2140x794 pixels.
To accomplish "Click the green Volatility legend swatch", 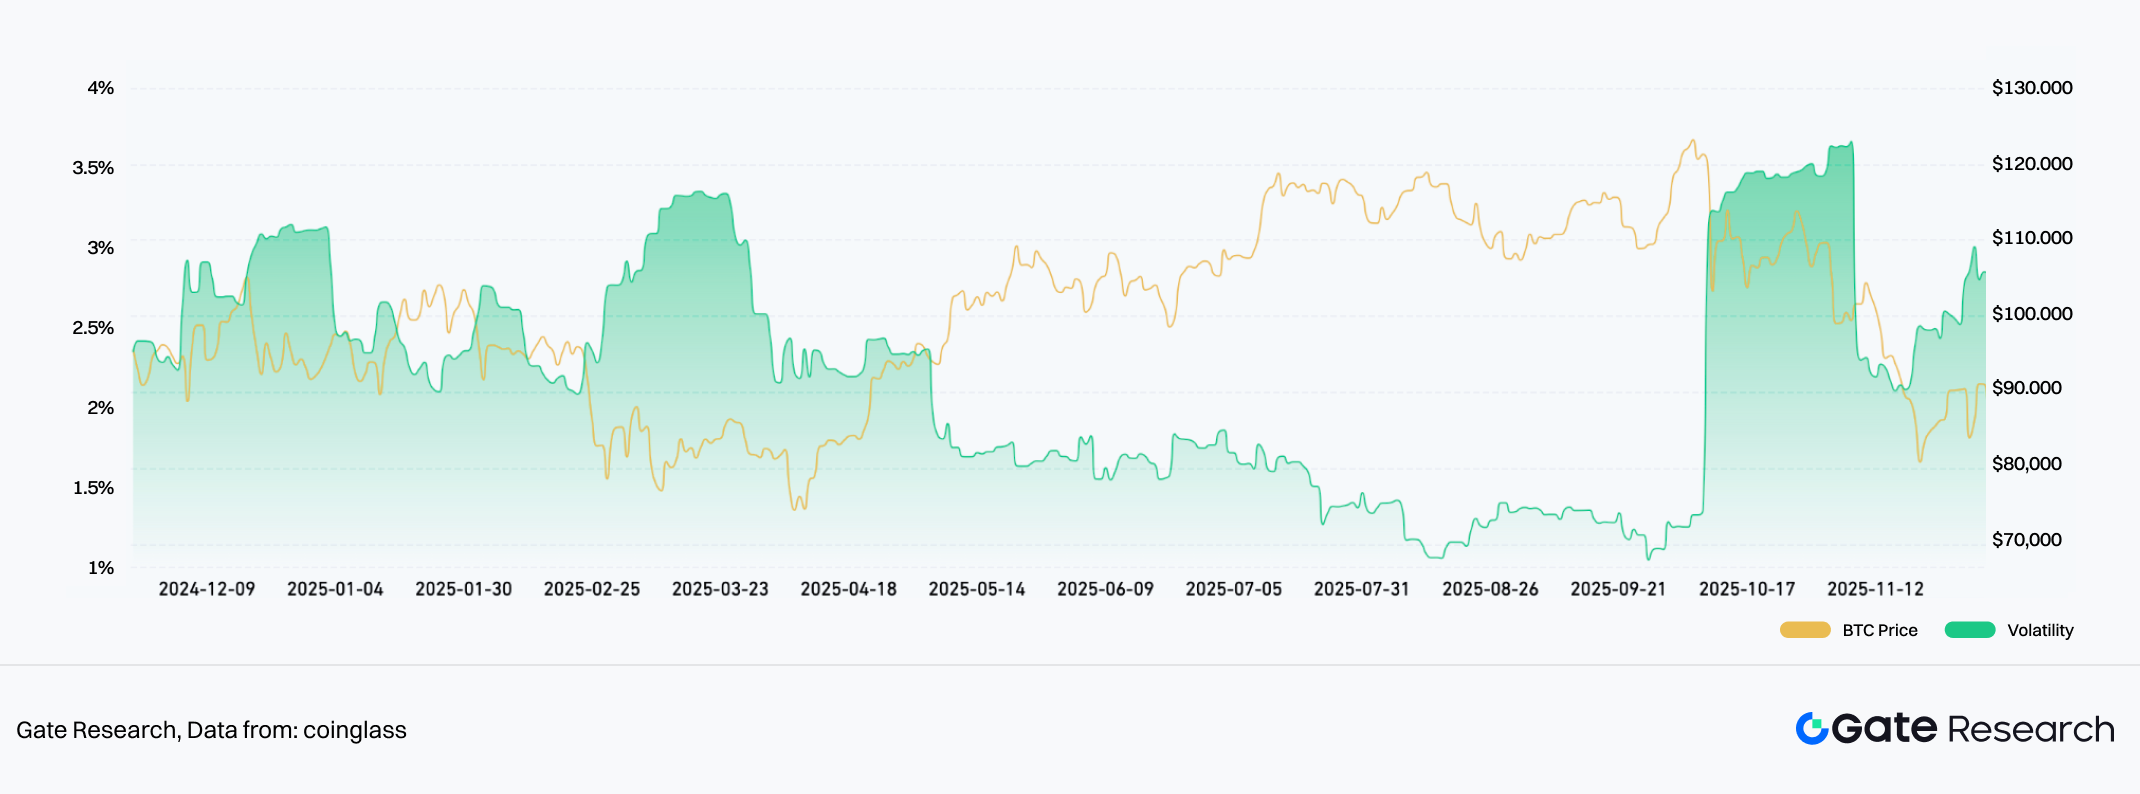I will point(1970,630).
